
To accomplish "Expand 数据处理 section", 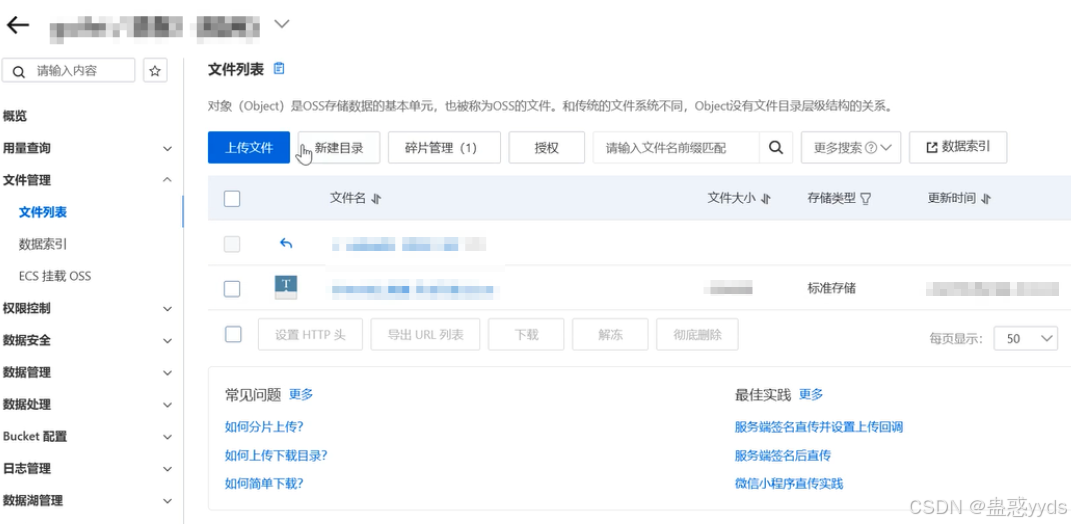I will (167, 404).
